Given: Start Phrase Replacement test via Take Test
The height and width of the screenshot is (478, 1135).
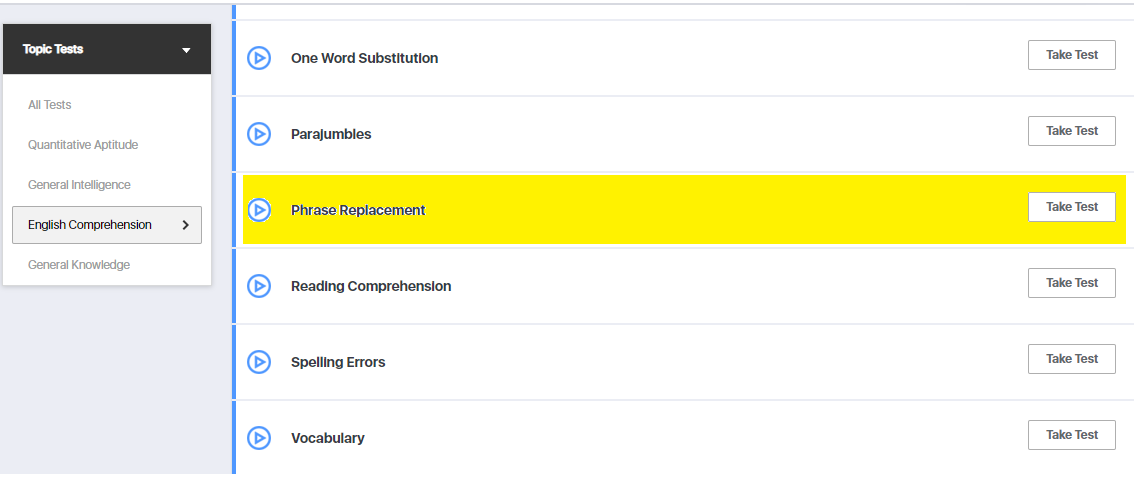Looking at the screenshot, I should click(1071, 207).
